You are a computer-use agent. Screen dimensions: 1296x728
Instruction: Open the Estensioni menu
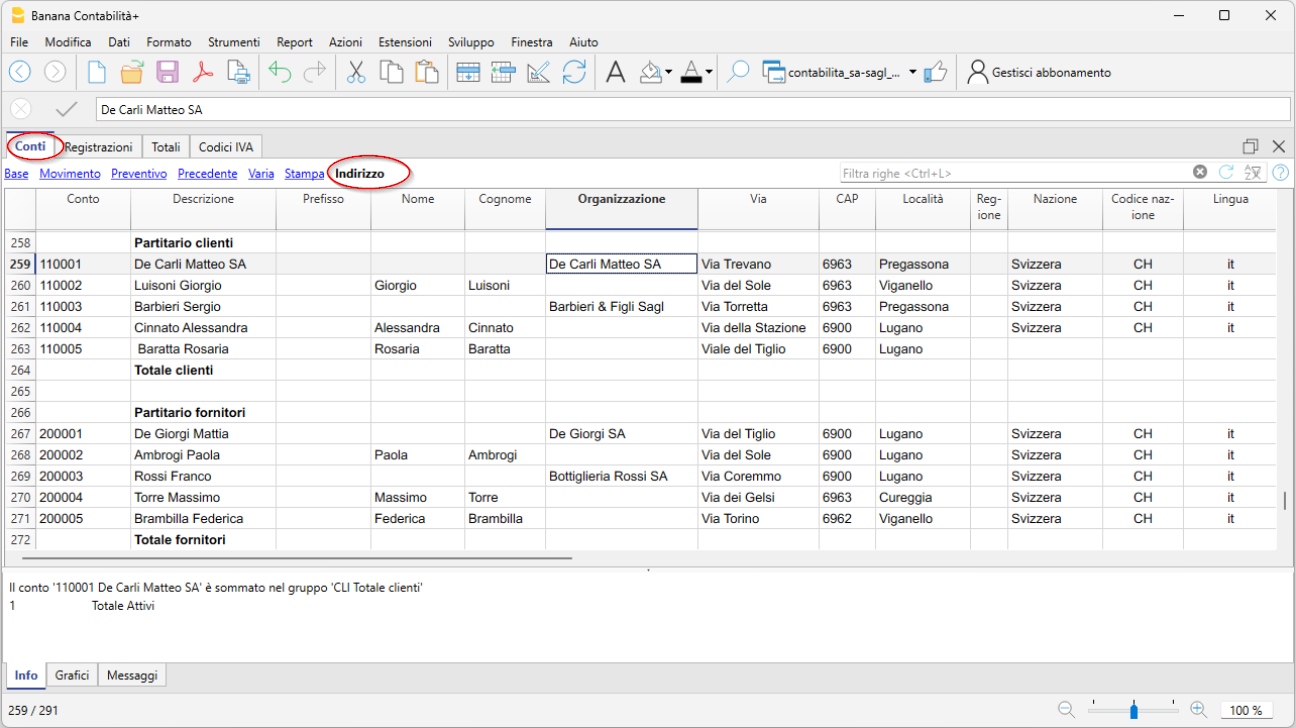coord(405,42)
